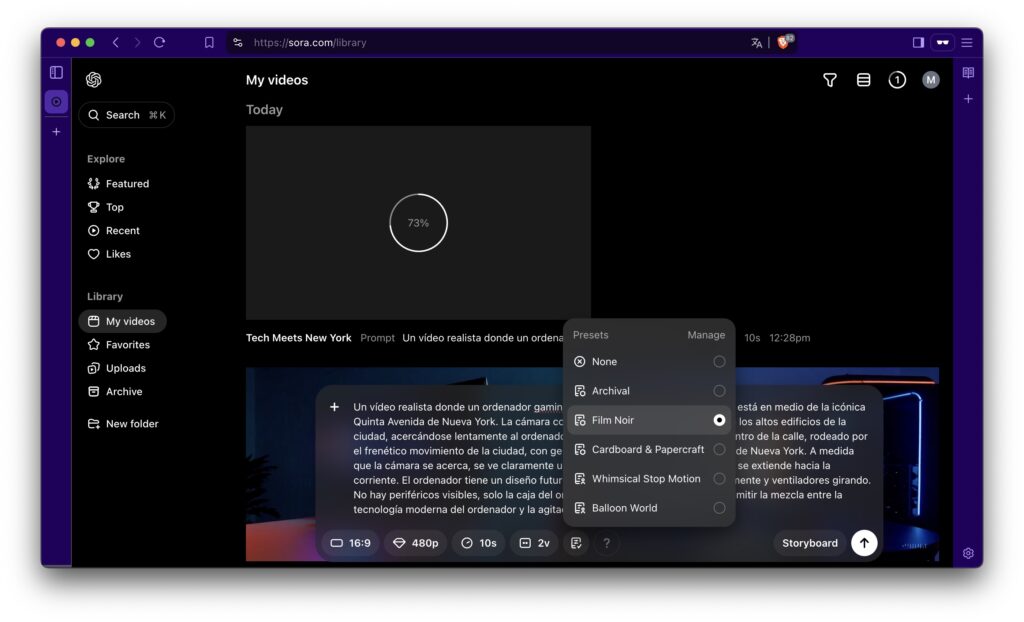
Task: Open the 16:9 aspect ratio dropdown
Action: (351, 543)
